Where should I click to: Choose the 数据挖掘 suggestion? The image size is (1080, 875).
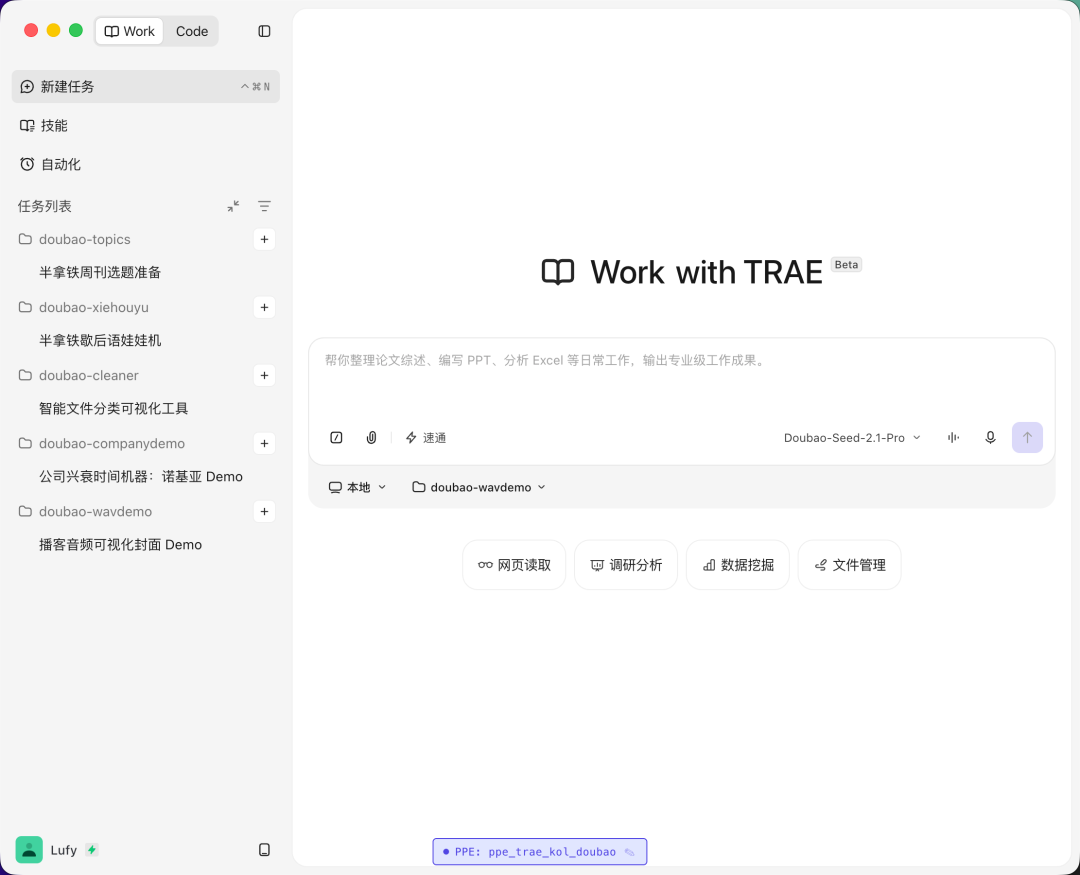[x=738, y=565]
